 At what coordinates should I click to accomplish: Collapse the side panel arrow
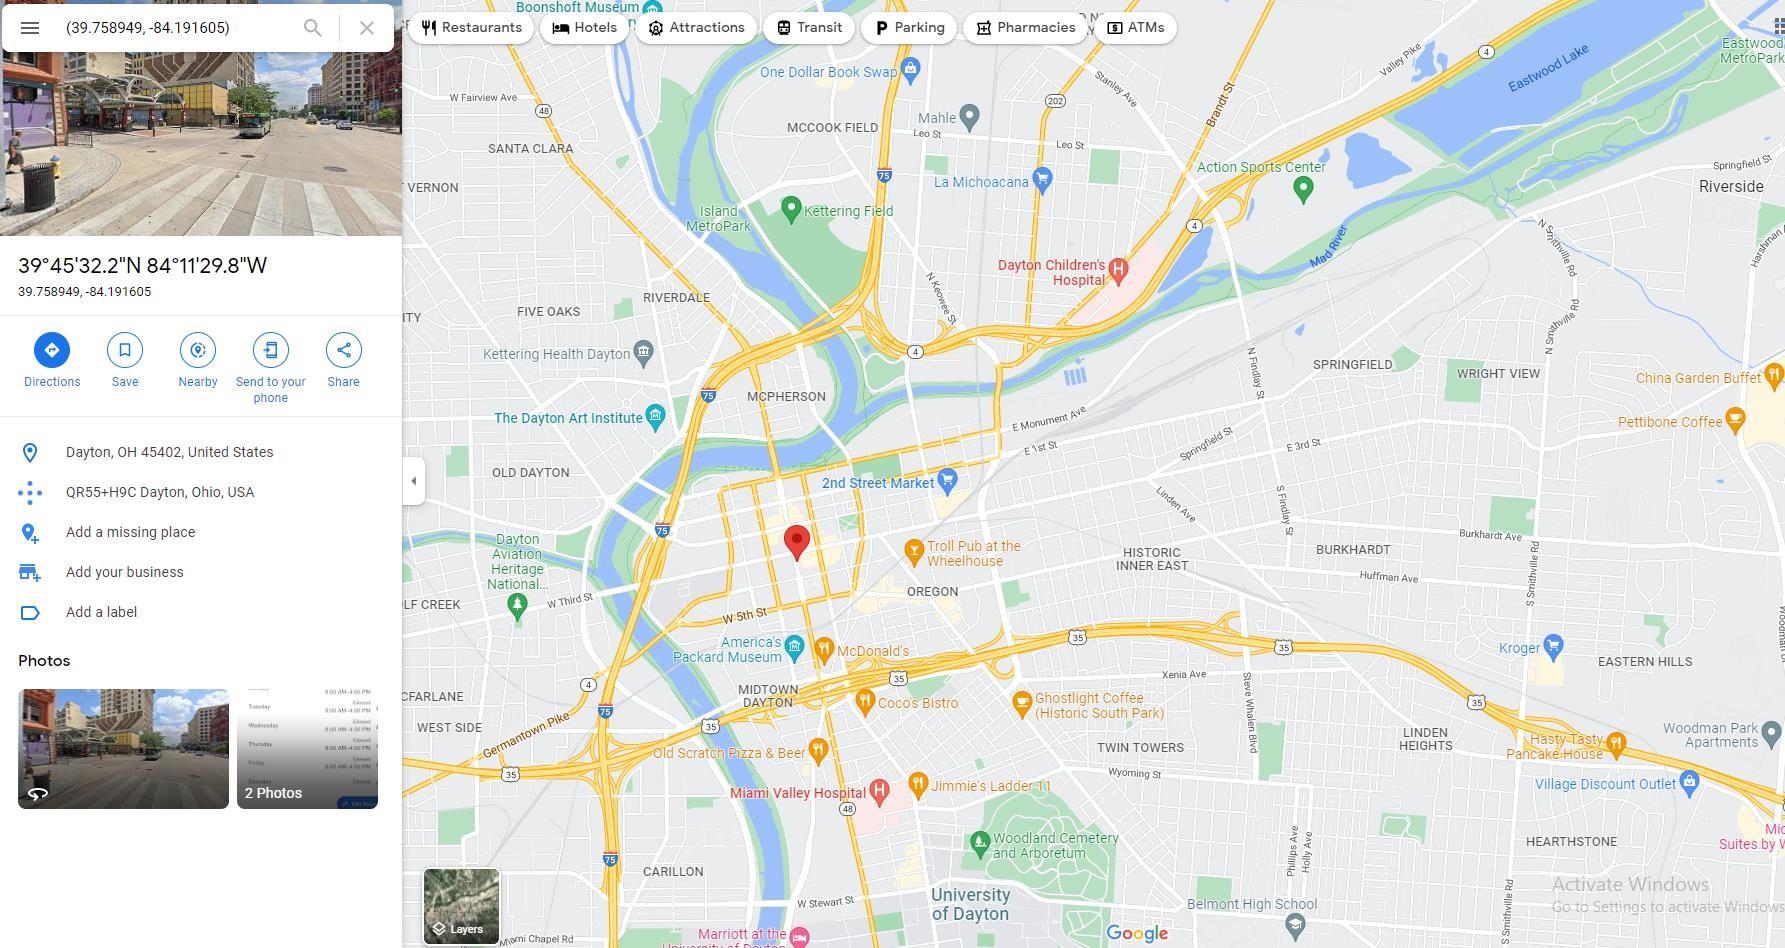coord(414,481)
